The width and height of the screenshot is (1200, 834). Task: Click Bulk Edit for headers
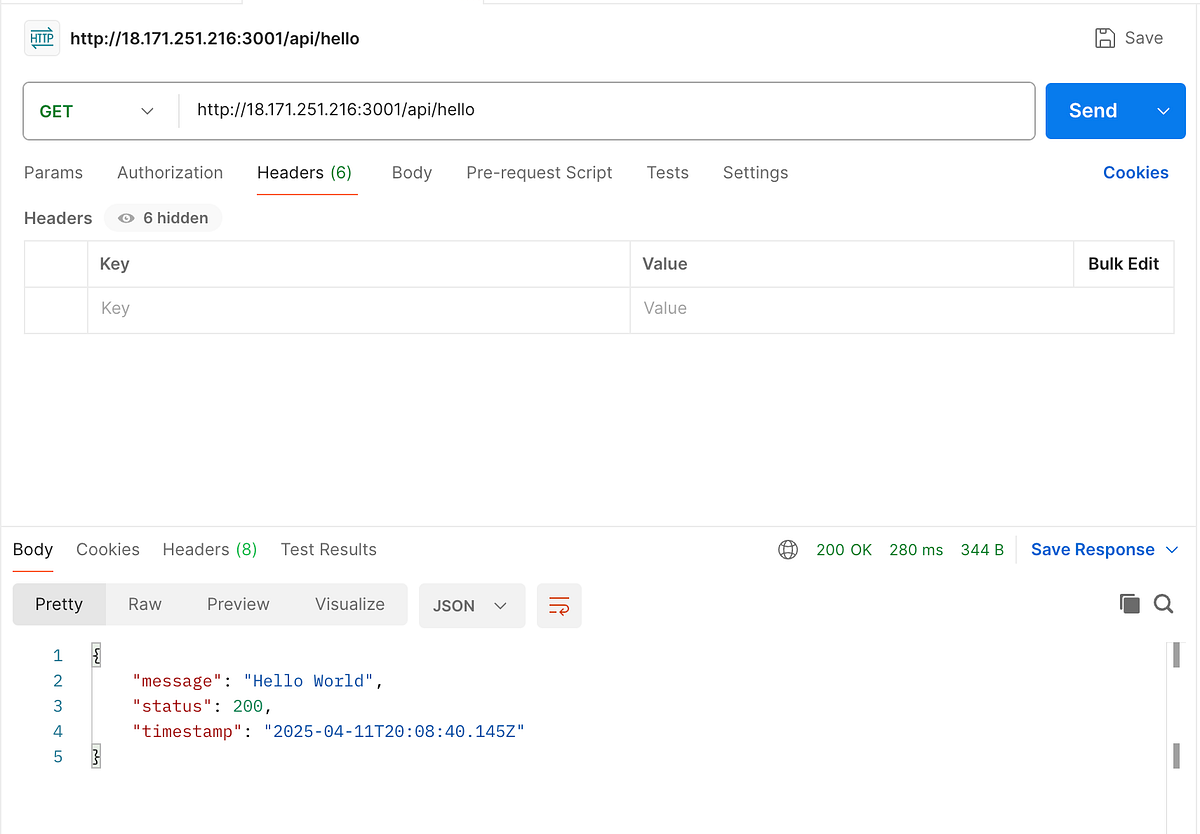pos(1123,263)
